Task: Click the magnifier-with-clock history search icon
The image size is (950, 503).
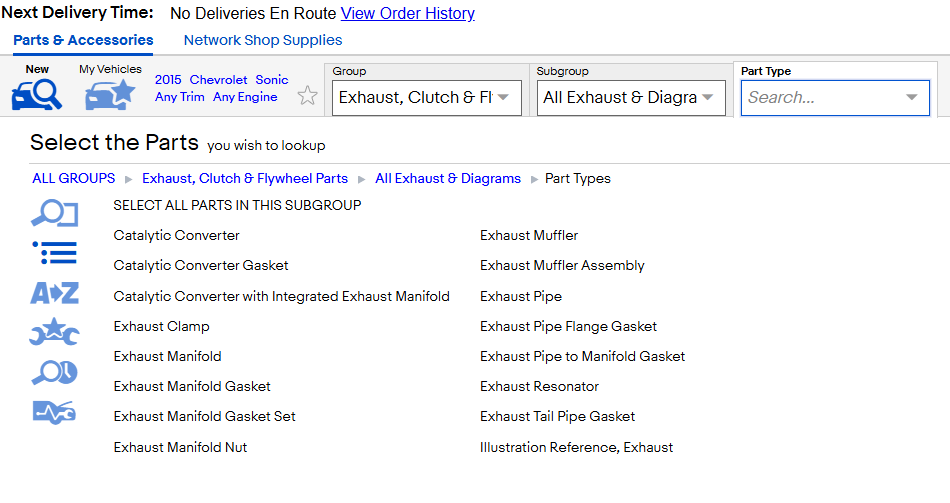Action: [55, 373]
